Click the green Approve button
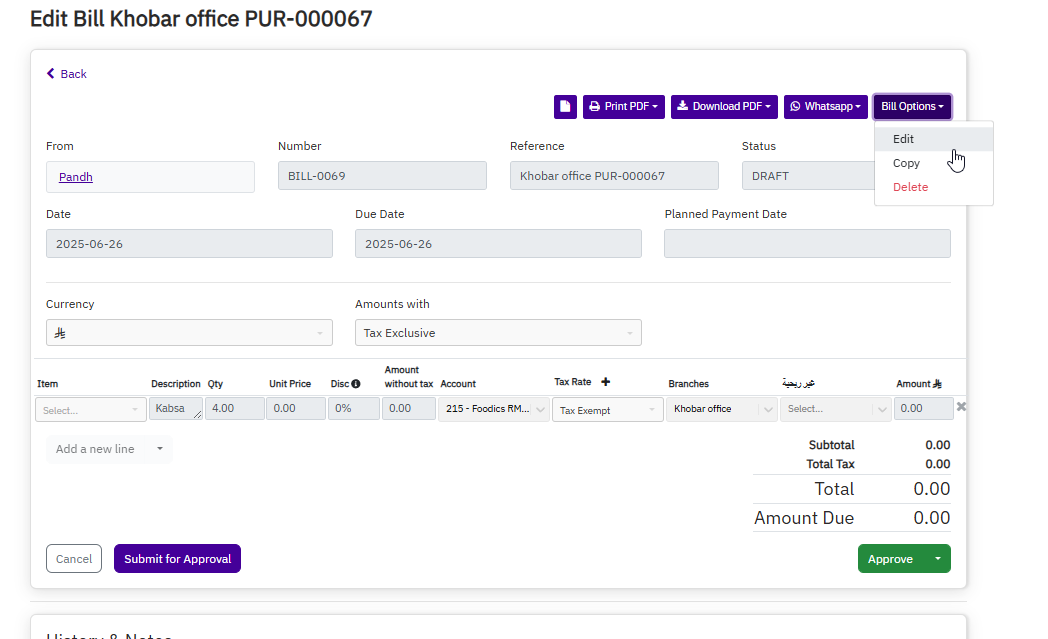This screenshot has height=639, width=1048. pyautogui.click(x=890, y=559)
